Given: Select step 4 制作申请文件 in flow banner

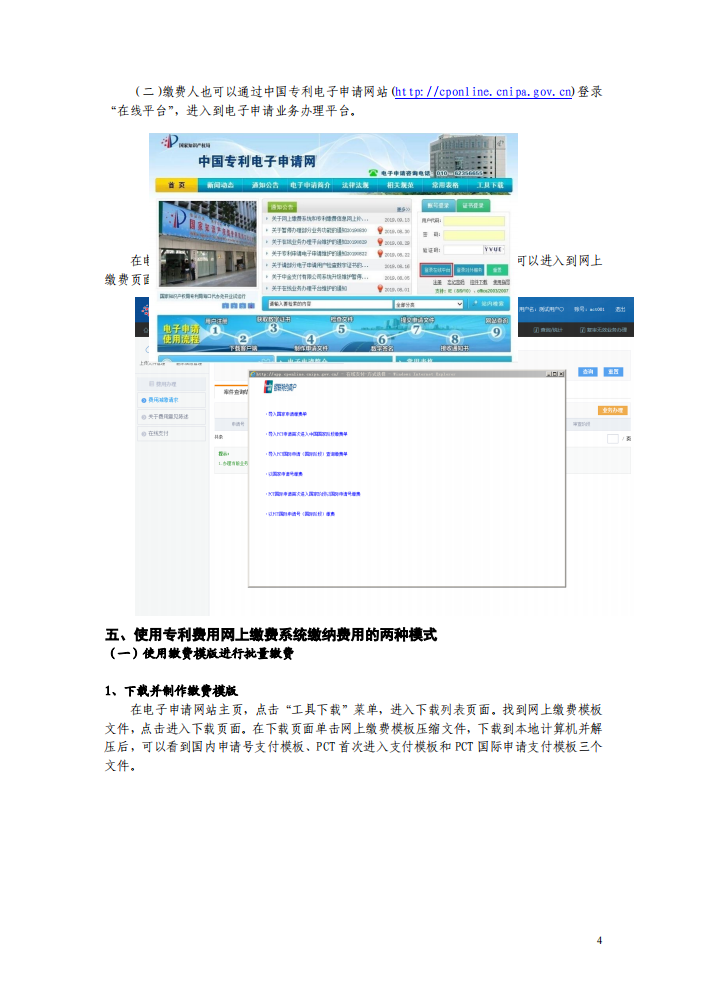Looking at the screenshot, I should coord(311,342).
